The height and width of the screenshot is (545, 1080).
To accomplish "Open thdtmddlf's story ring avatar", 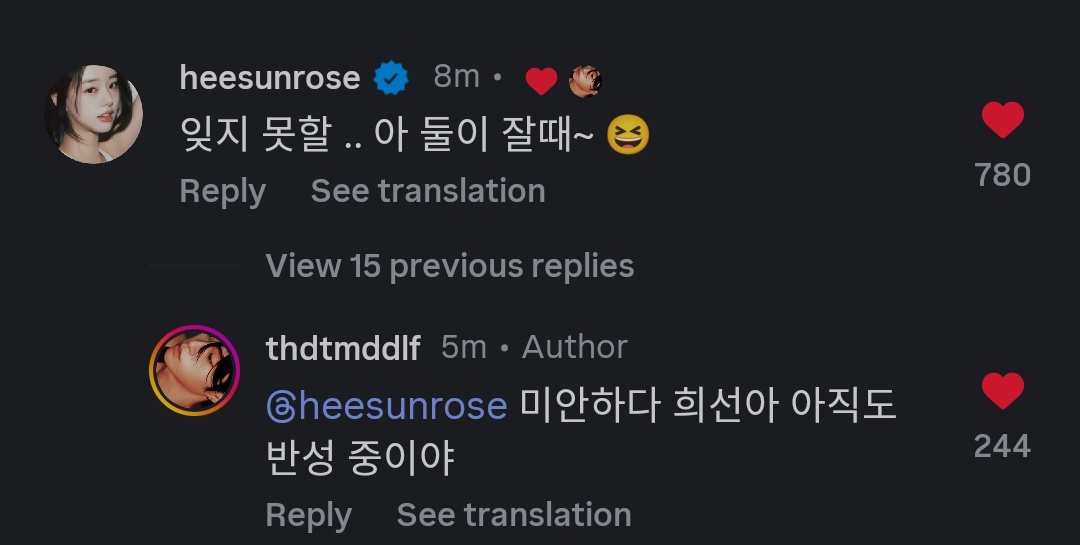I will click(x=194, y=369).
